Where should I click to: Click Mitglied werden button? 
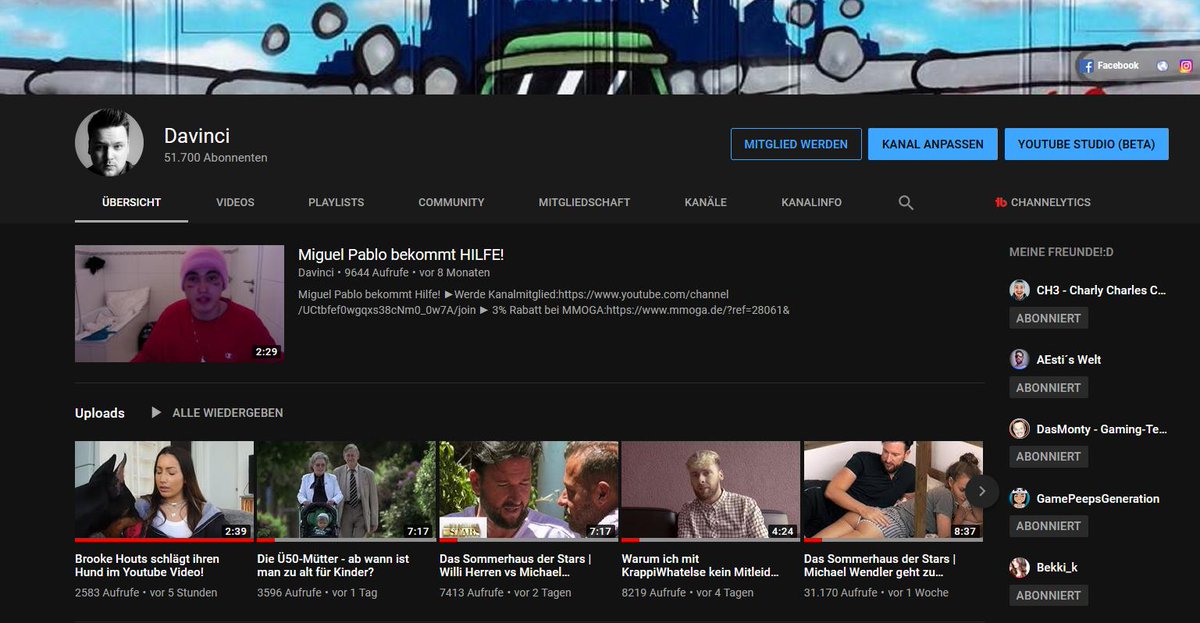tap(796, 144)
